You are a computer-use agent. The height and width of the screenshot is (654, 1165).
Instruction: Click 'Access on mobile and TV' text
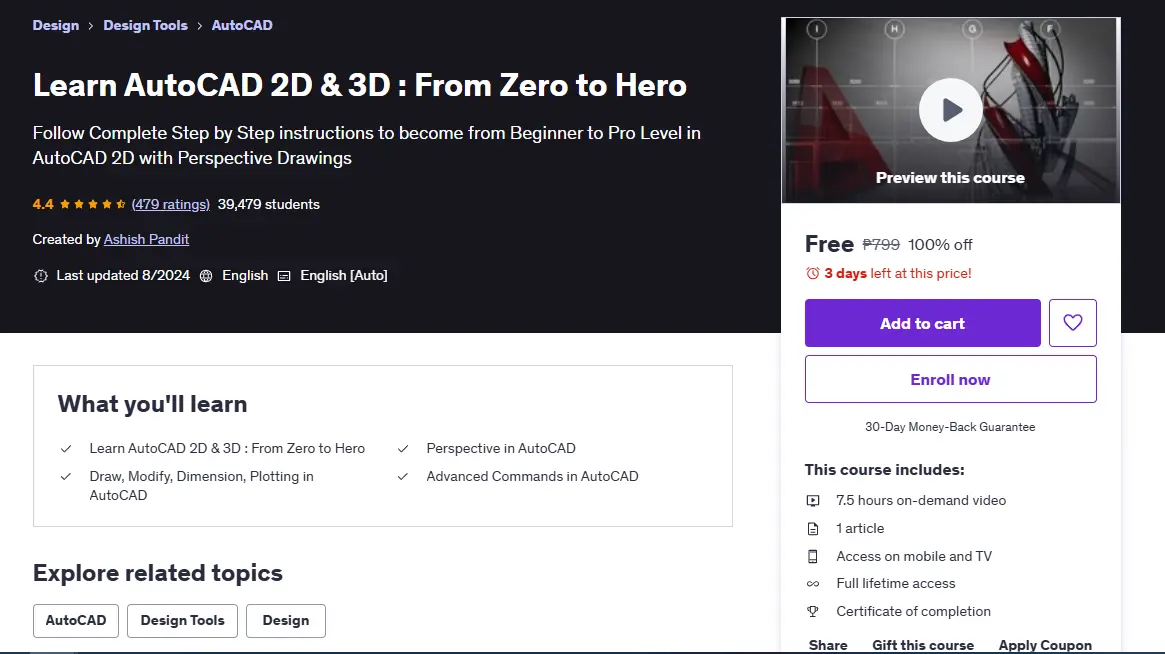(x=914, y=556)
